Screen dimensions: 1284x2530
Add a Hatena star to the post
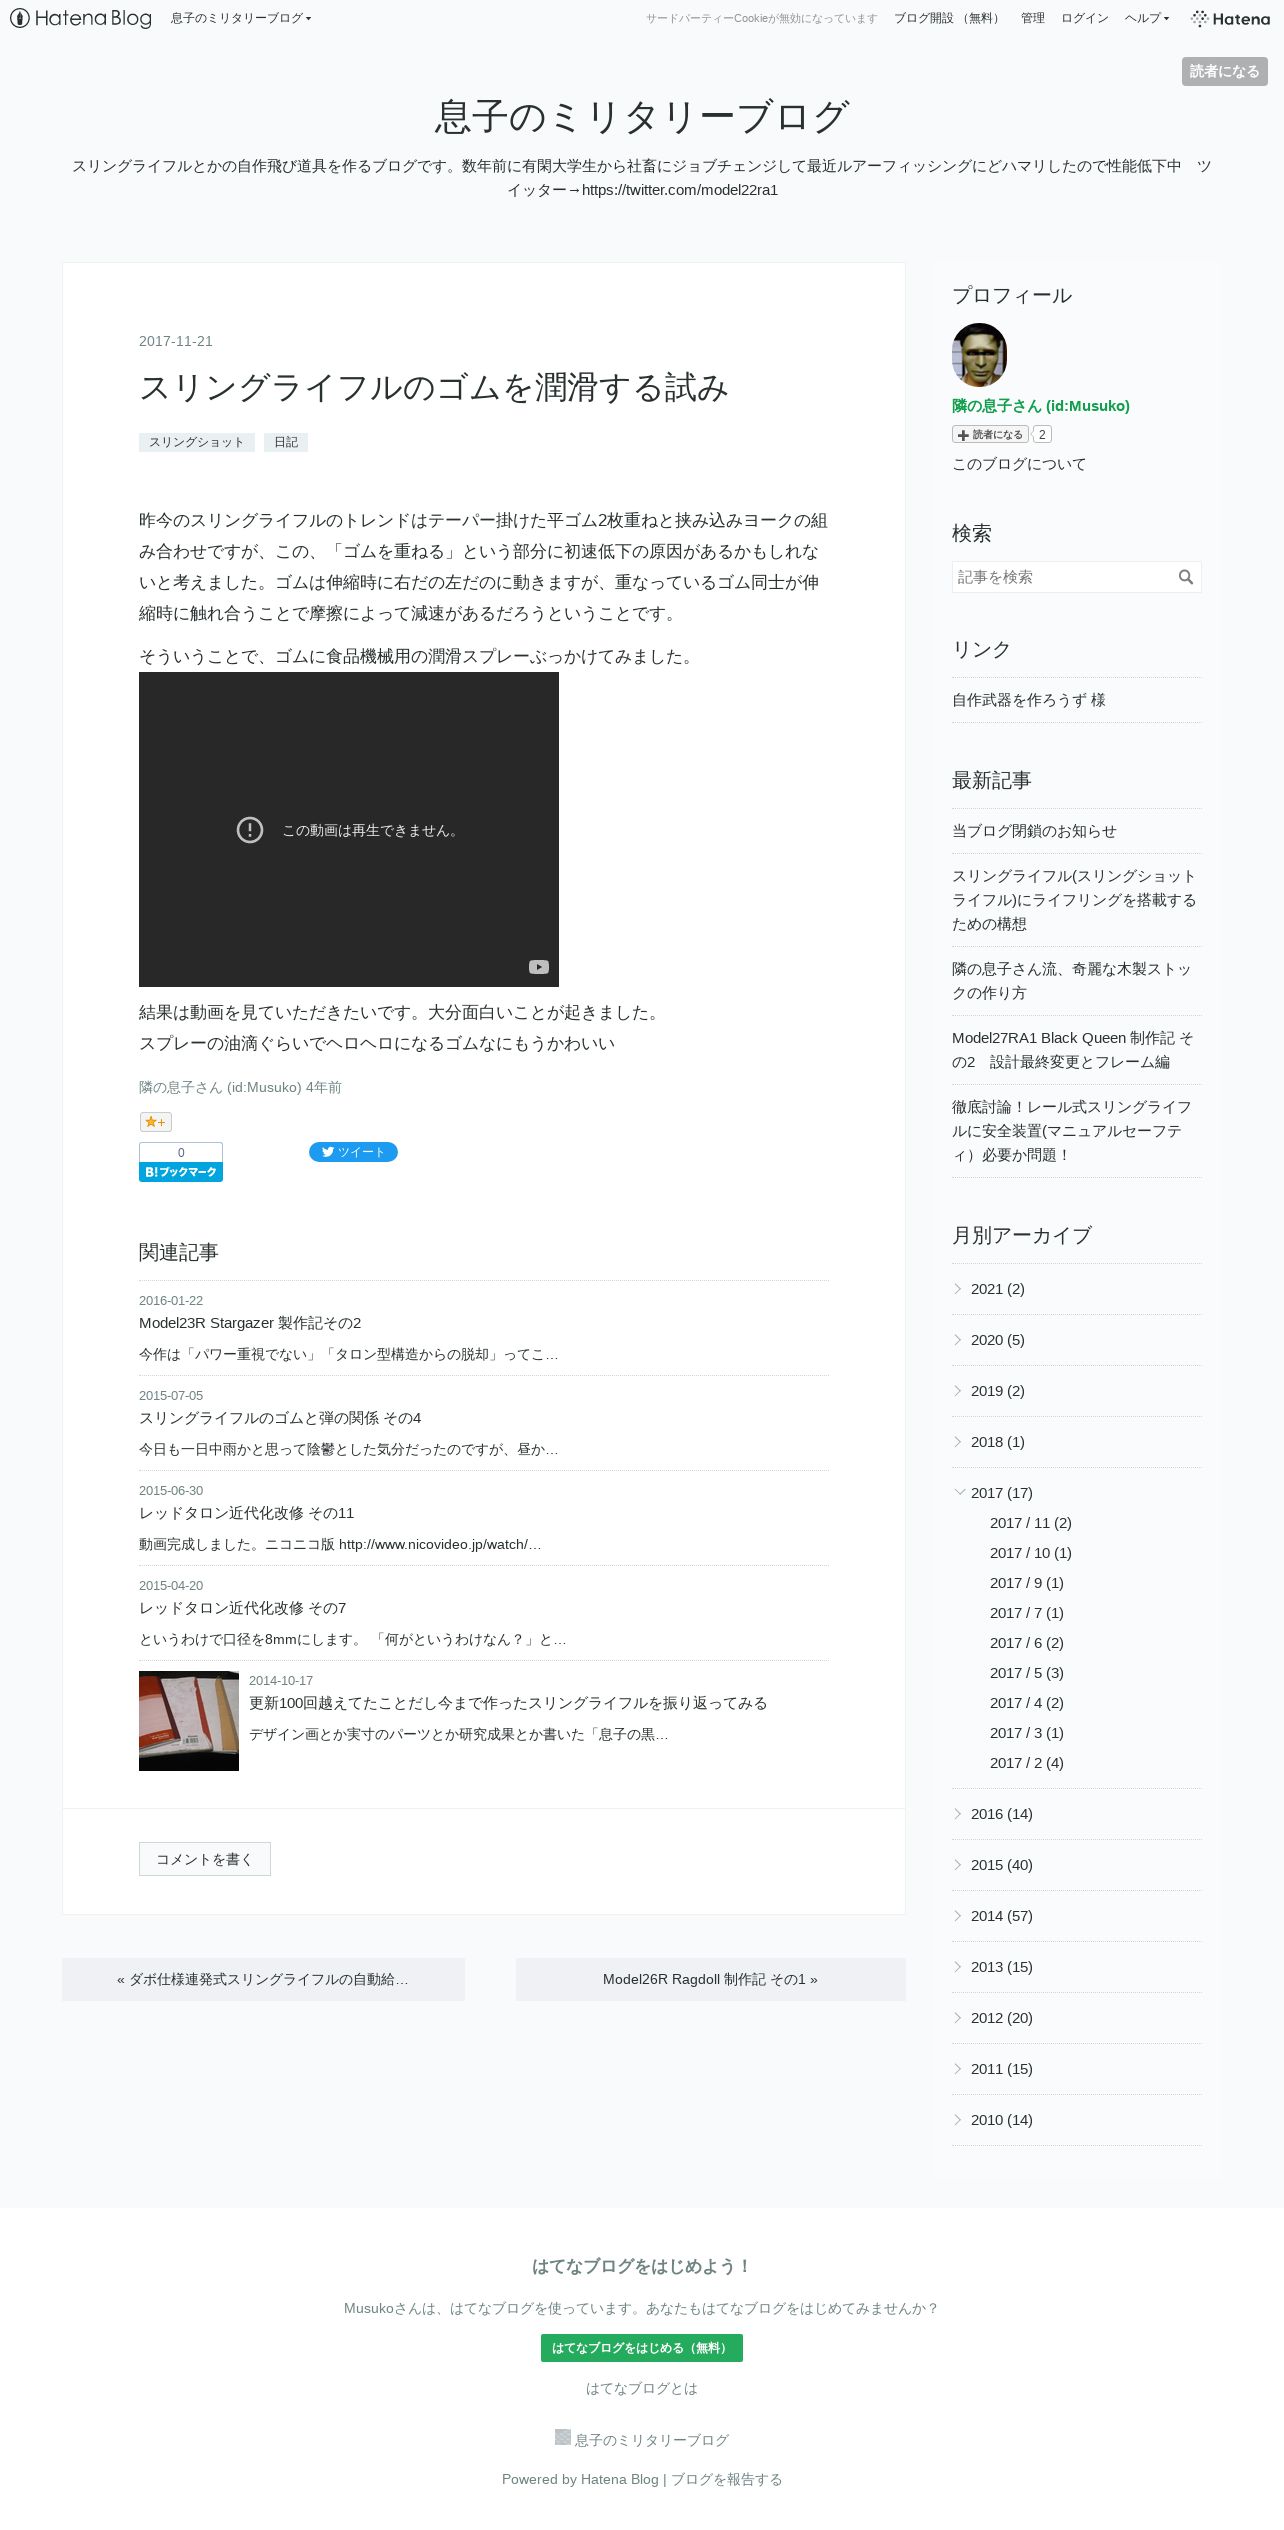point(155,1122)
